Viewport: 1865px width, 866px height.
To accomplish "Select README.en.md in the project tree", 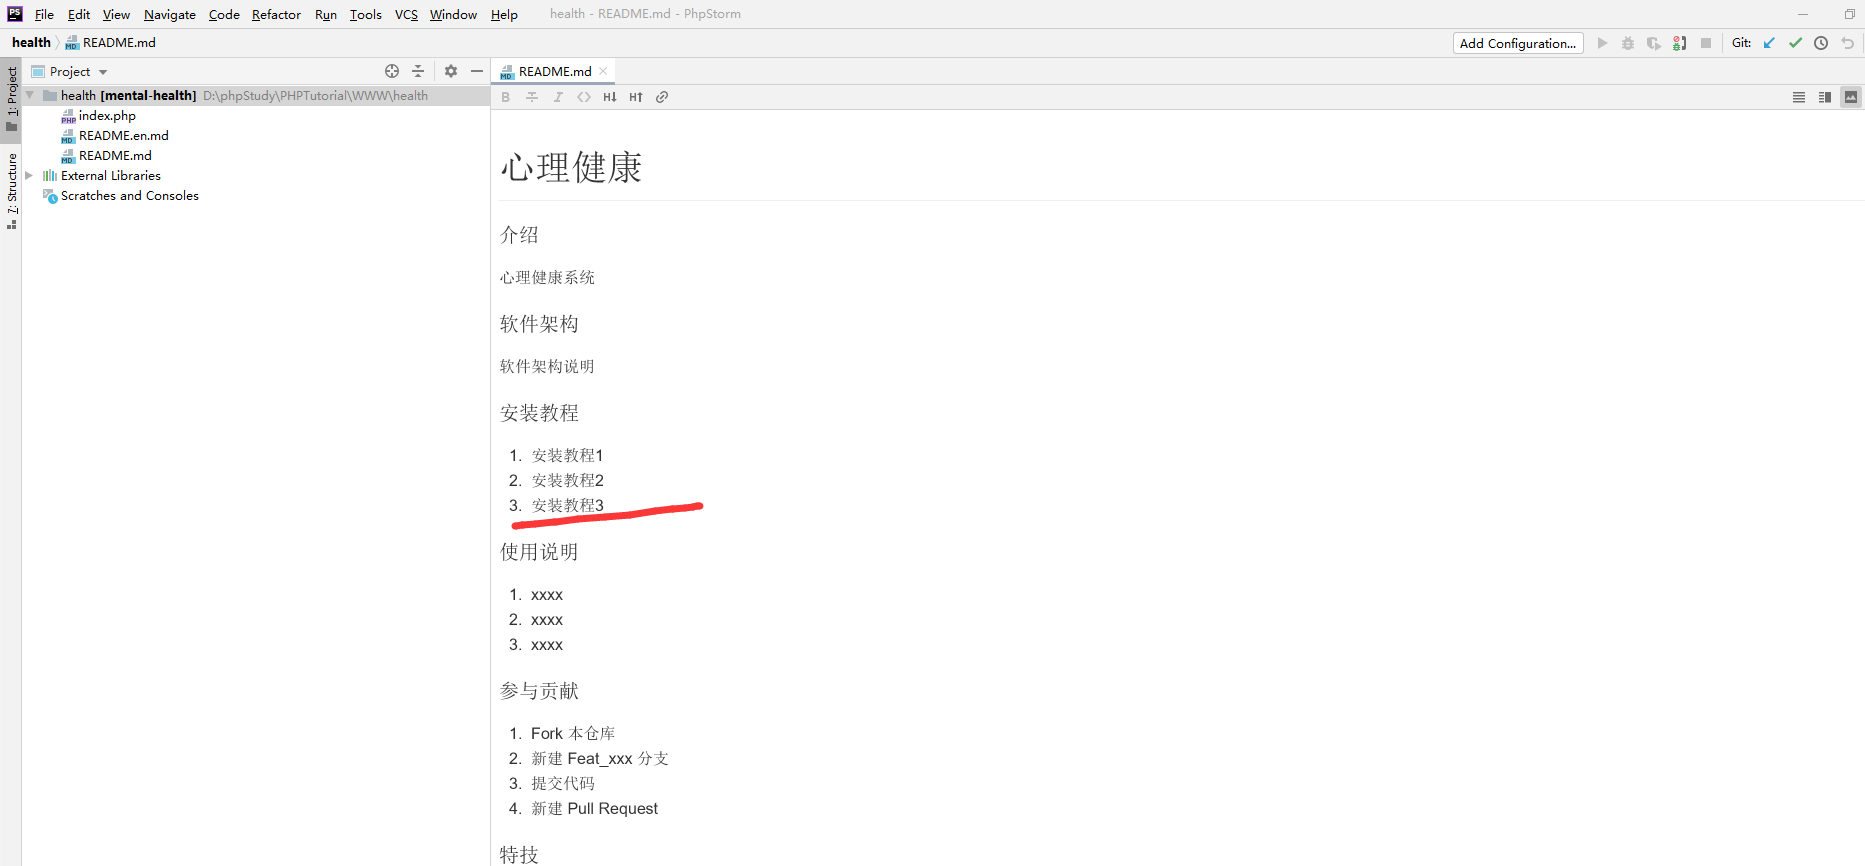I will click(123, 136).
